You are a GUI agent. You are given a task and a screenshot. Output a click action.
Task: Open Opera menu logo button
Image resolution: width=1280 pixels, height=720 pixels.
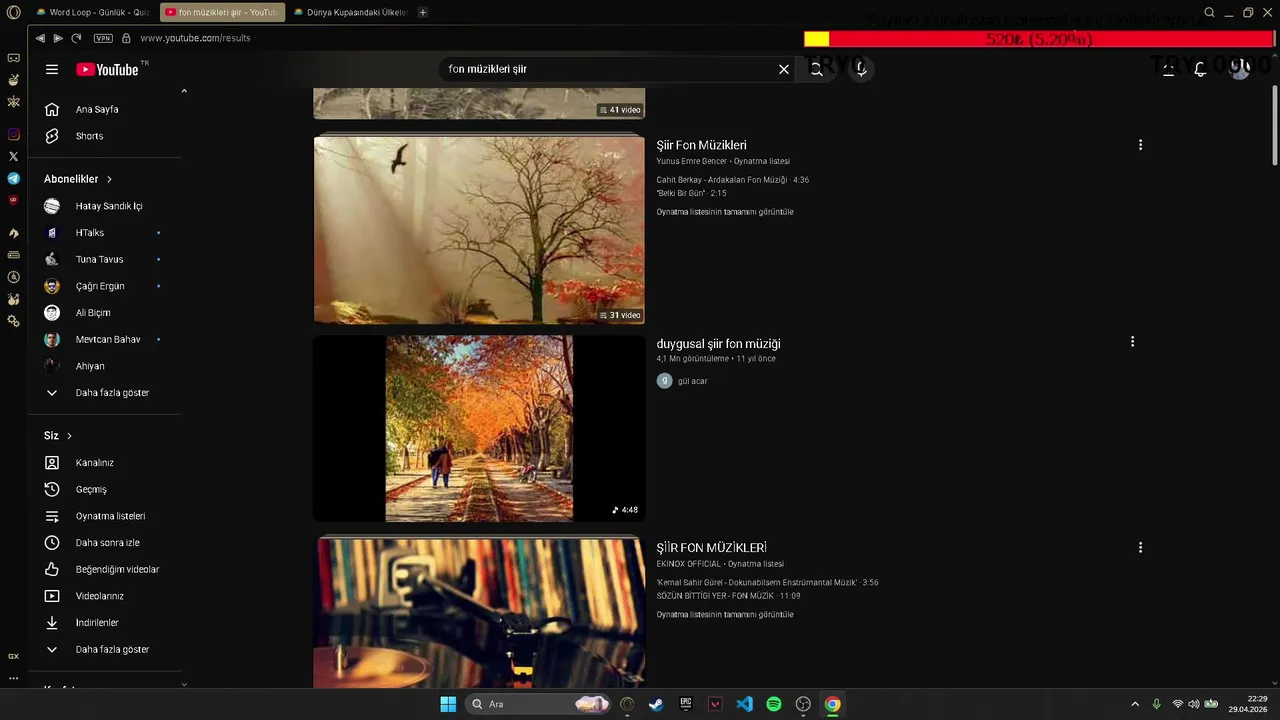coord(13,12)
